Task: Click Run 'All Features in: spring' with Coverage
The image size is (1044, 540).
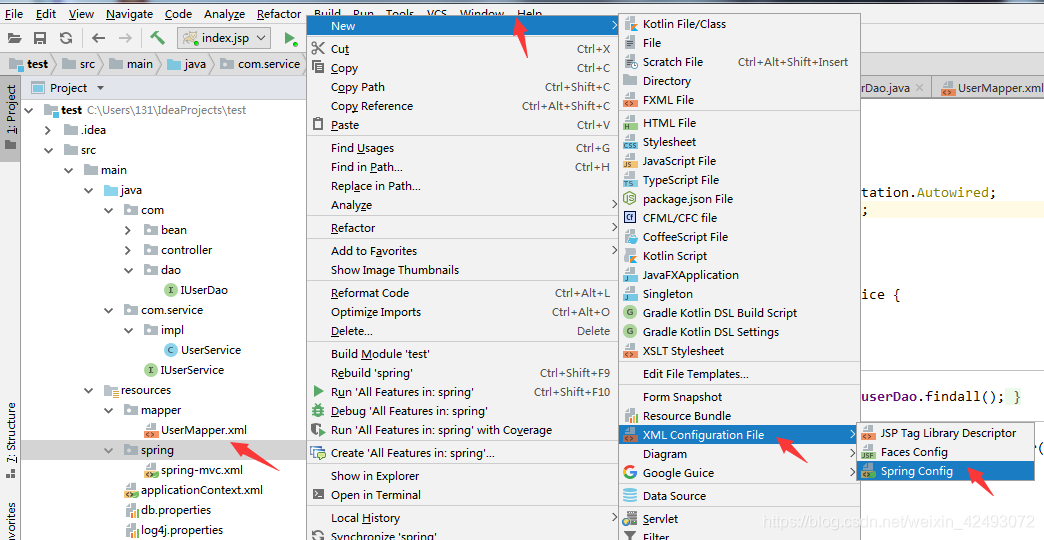Action: (461, 430)
